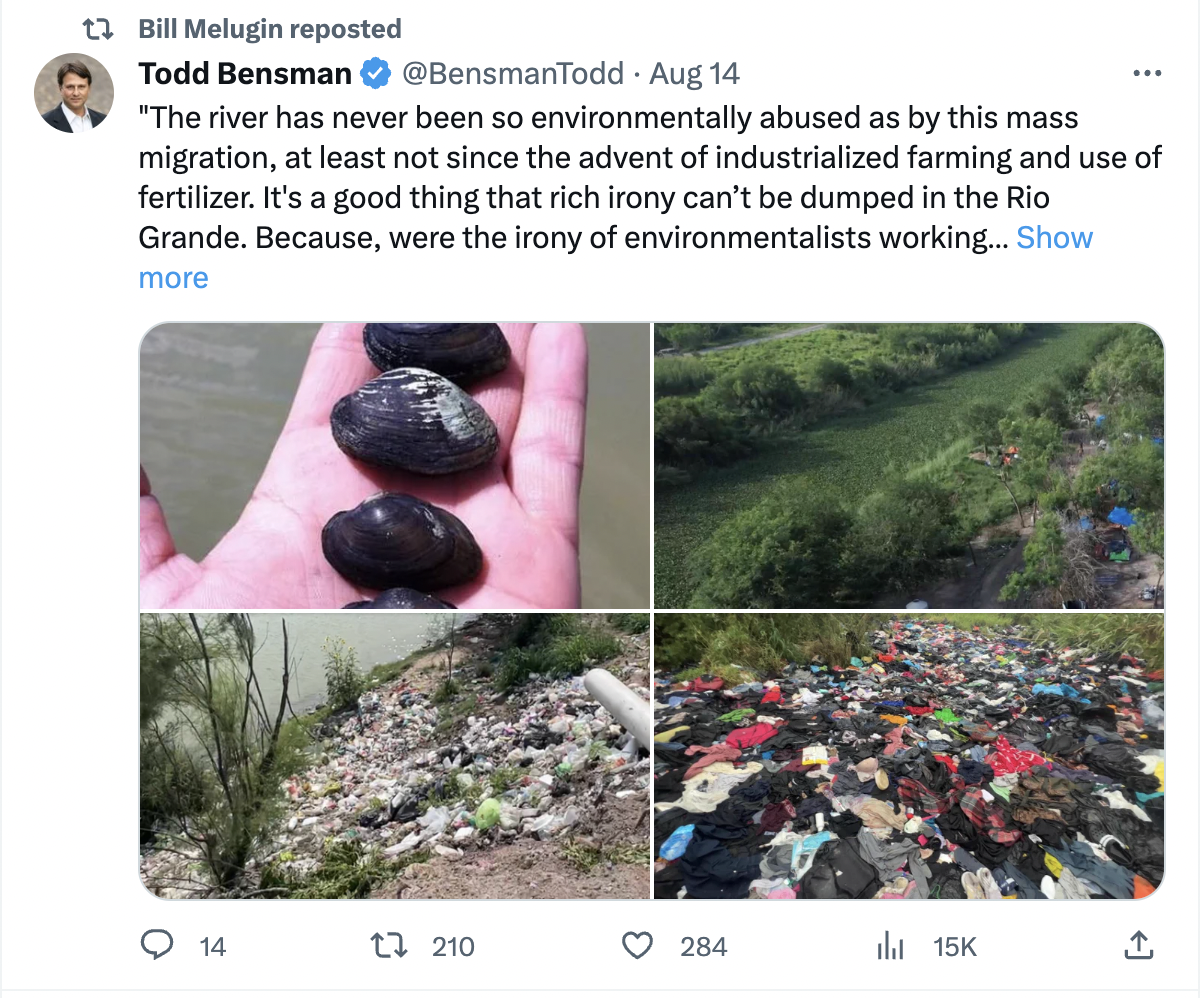
Task: Open the @BensmanTodd handle link
Action: pos(512,74)
